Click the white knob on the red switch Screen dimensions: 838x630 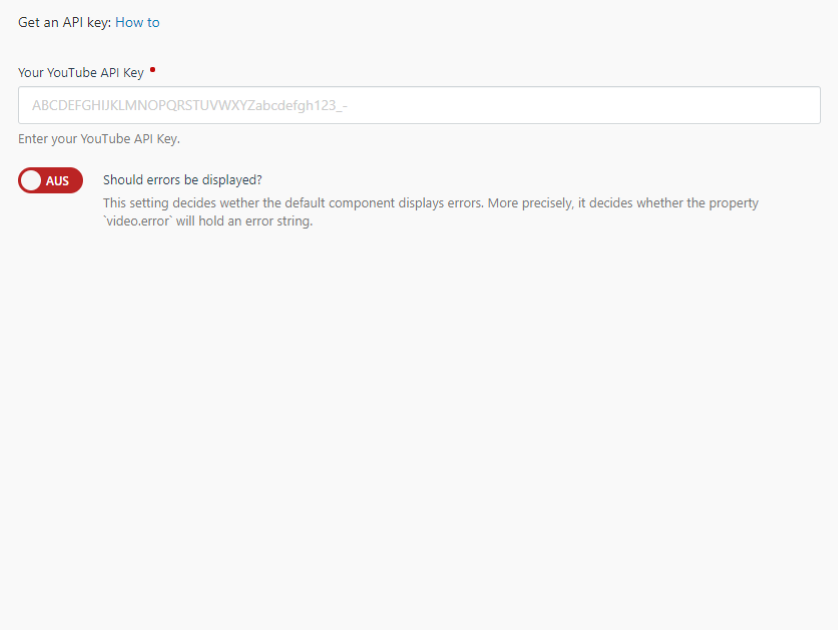click(31, 180)
